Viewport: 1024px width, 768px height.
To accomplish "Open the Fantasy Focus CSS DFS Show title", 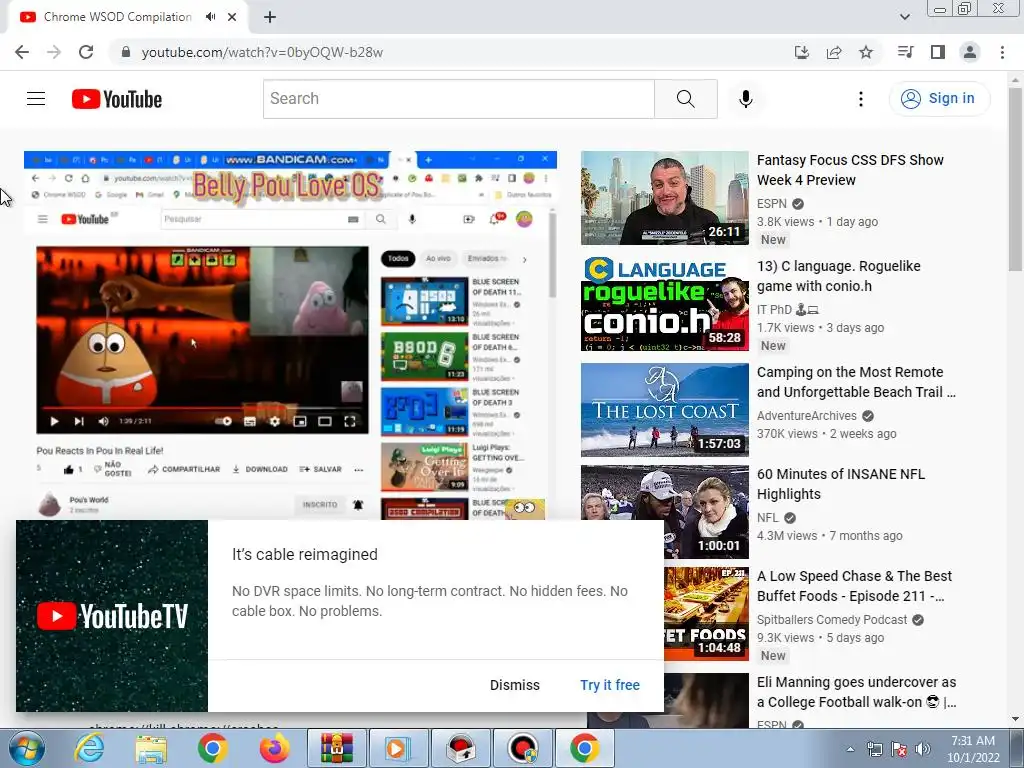I will pyautogui.click(x=850, y=170).
